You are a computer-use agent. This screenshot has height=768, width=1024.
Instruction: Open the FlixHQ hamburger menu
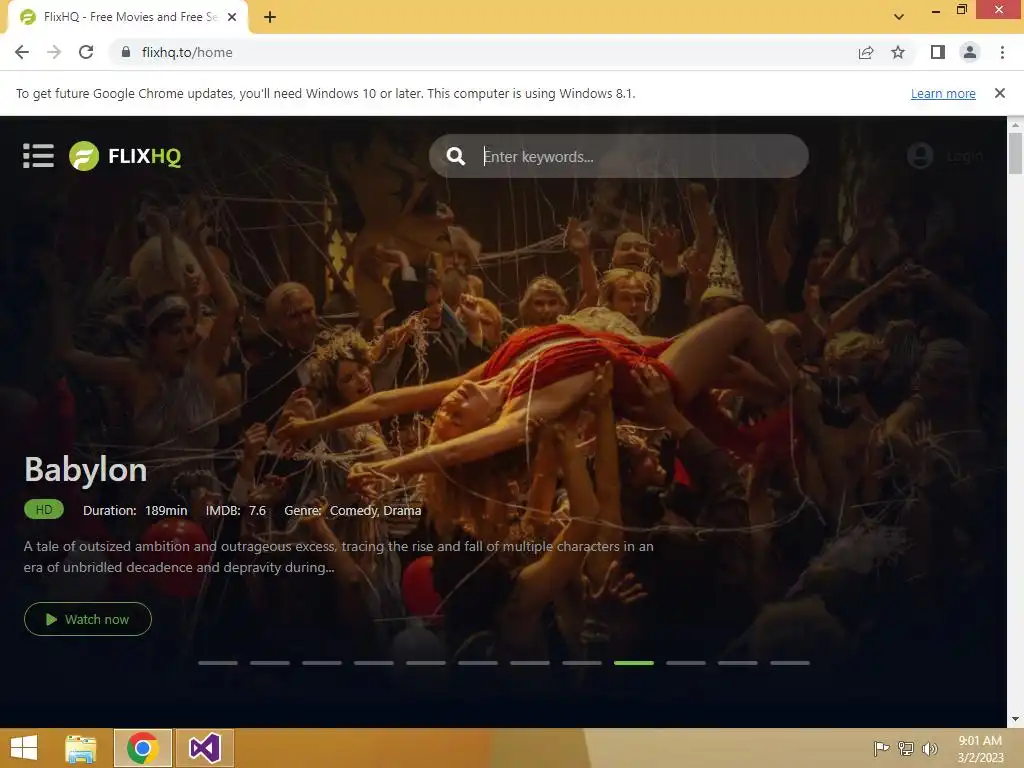39,156
